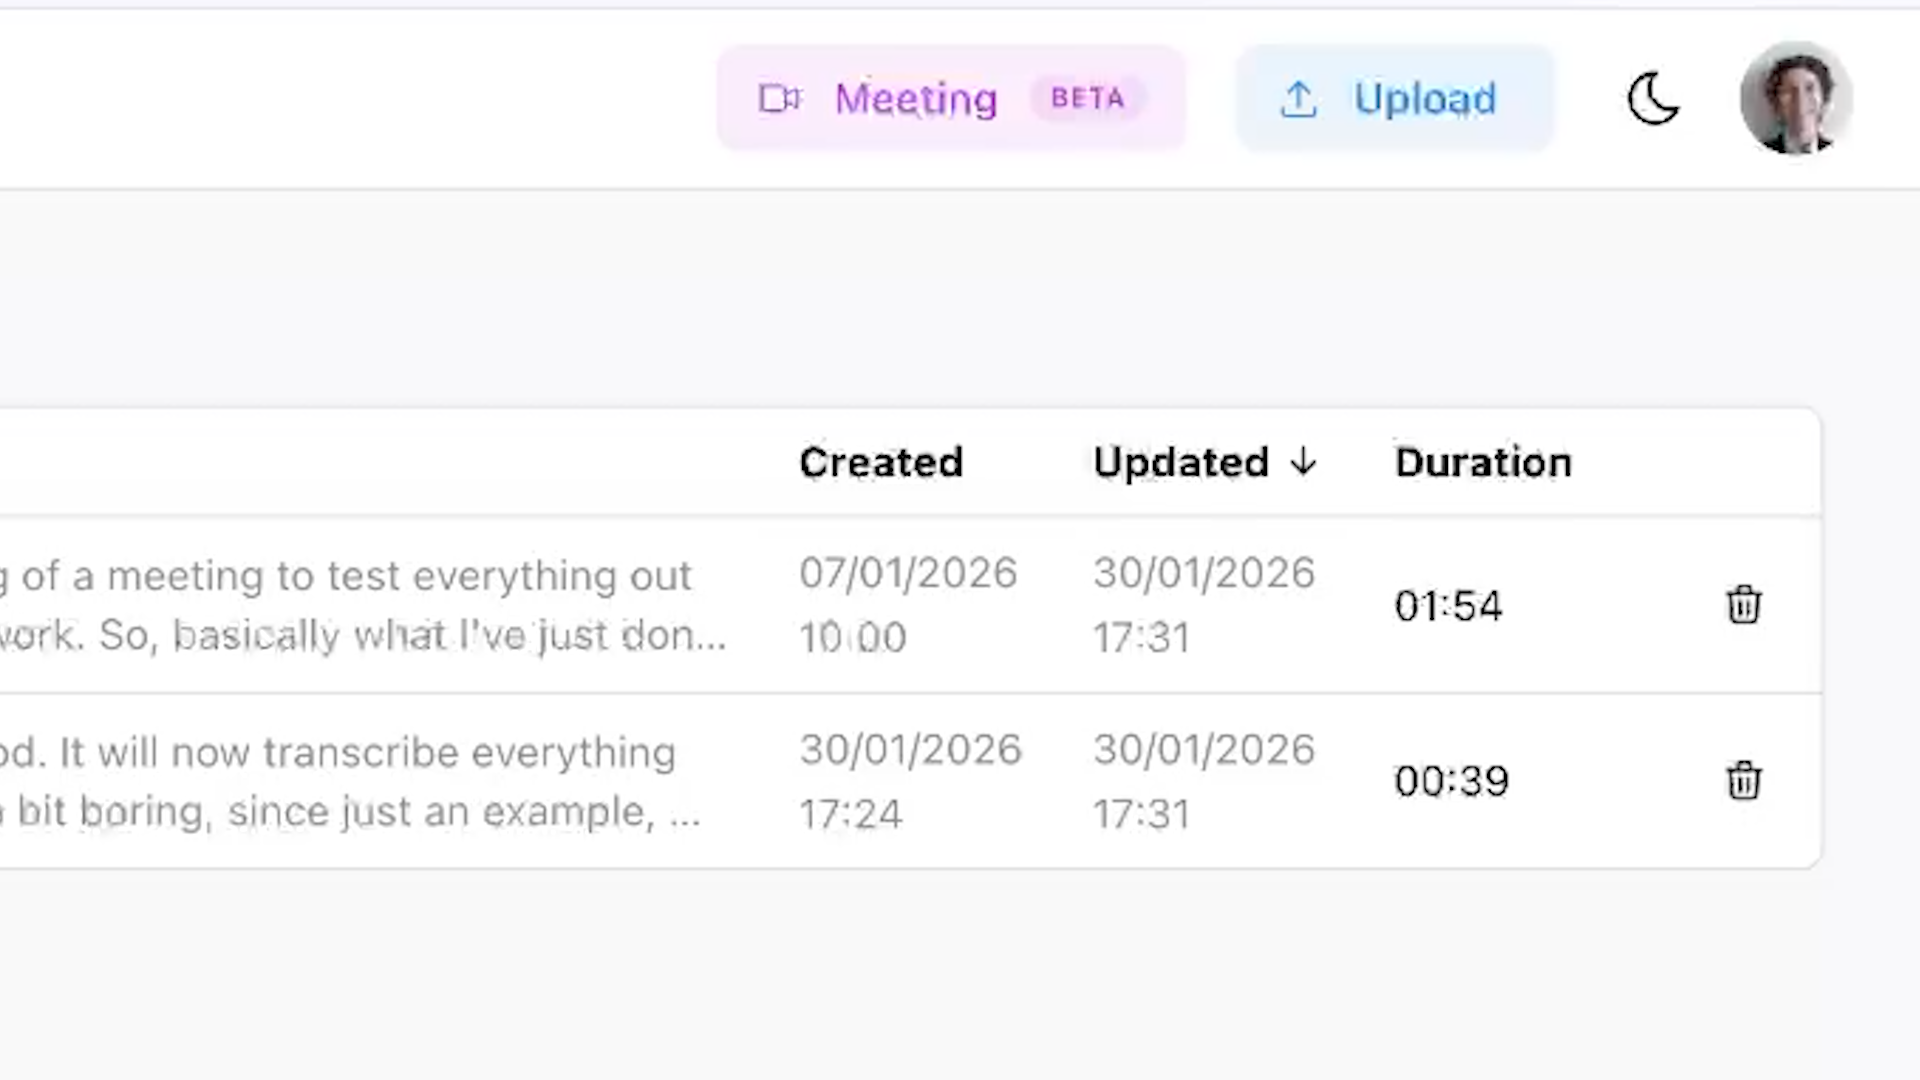The height and width of the screenshot is (1080, 1920).
Task: Sort by Duration column header
Action: click(x=1482, y=462)
